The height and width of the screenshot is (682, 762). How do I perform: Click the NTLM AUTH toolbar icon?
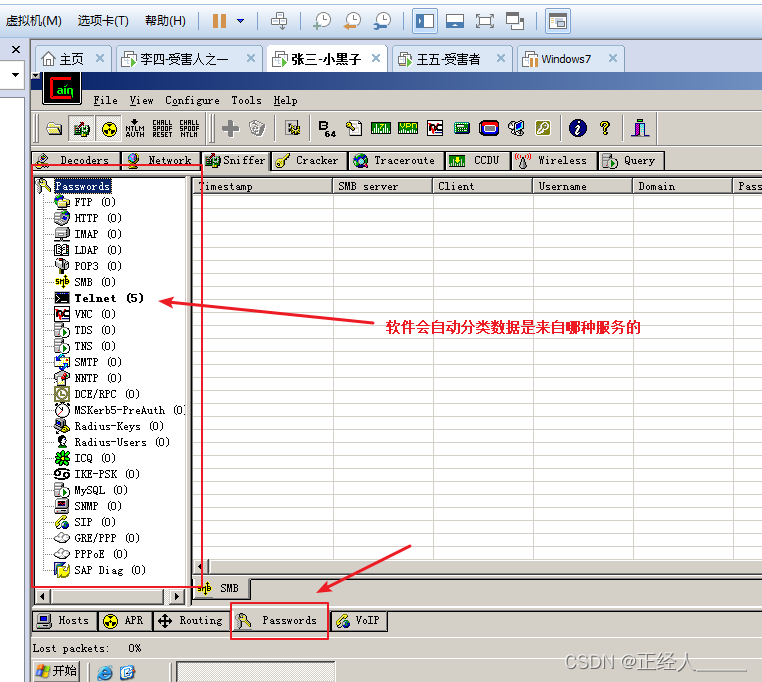pos(135,128)
